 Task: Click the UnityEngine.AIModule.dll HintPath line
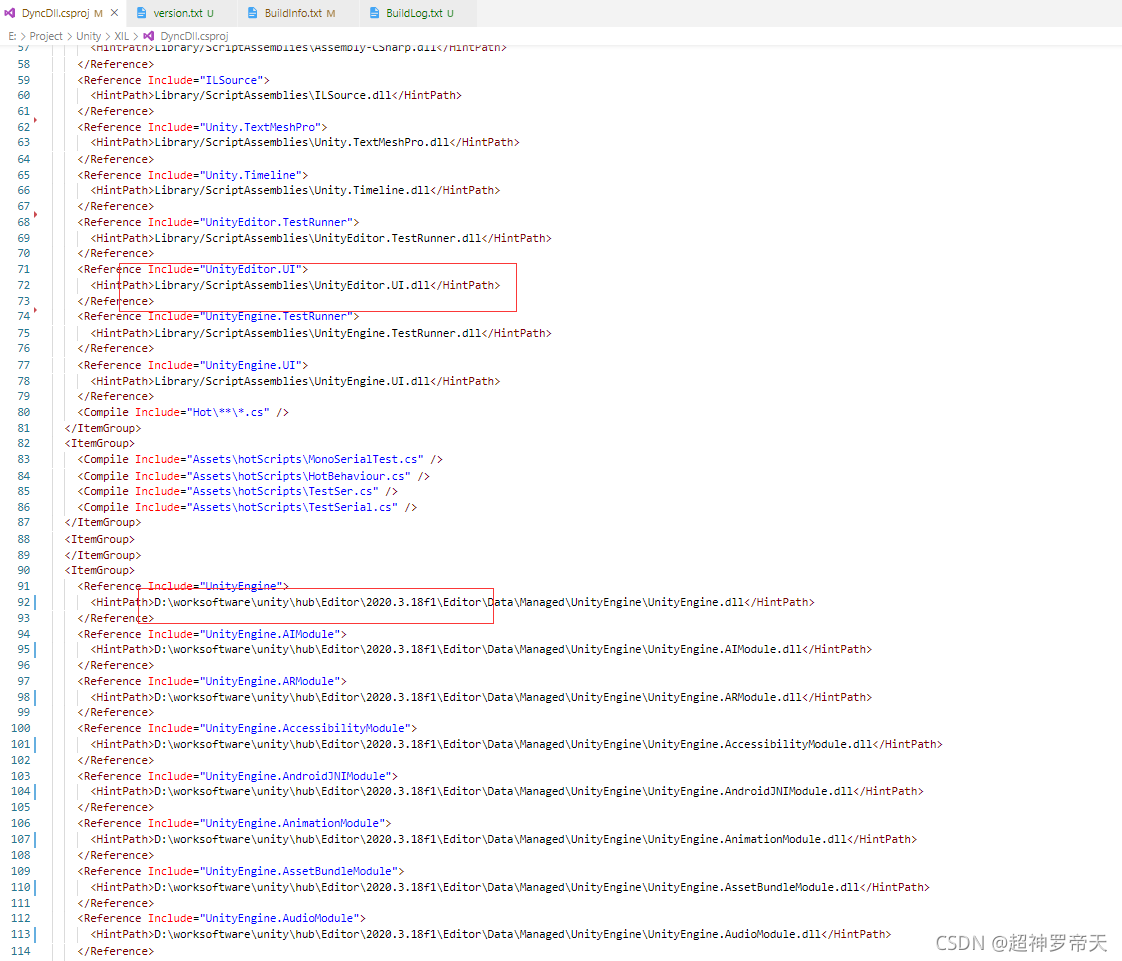click(481, 650)
